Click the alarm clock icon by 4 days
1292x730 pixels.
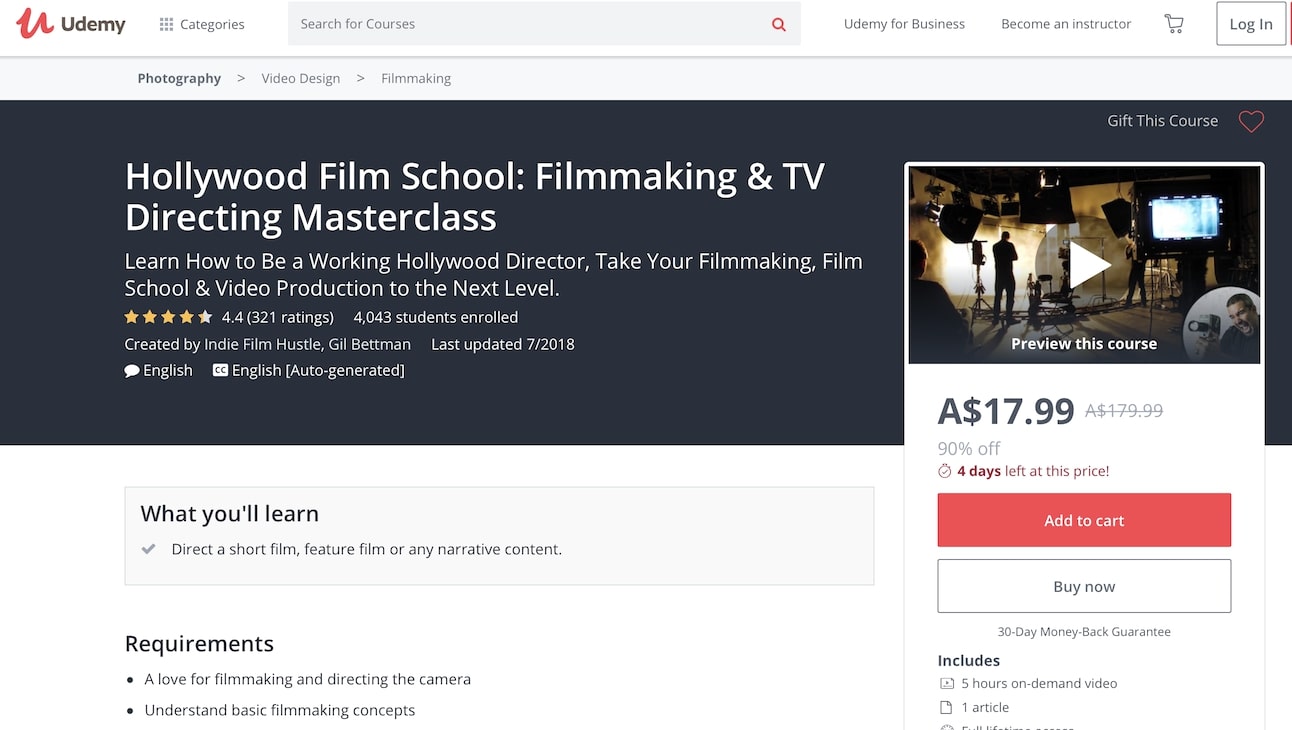point(944,471)
